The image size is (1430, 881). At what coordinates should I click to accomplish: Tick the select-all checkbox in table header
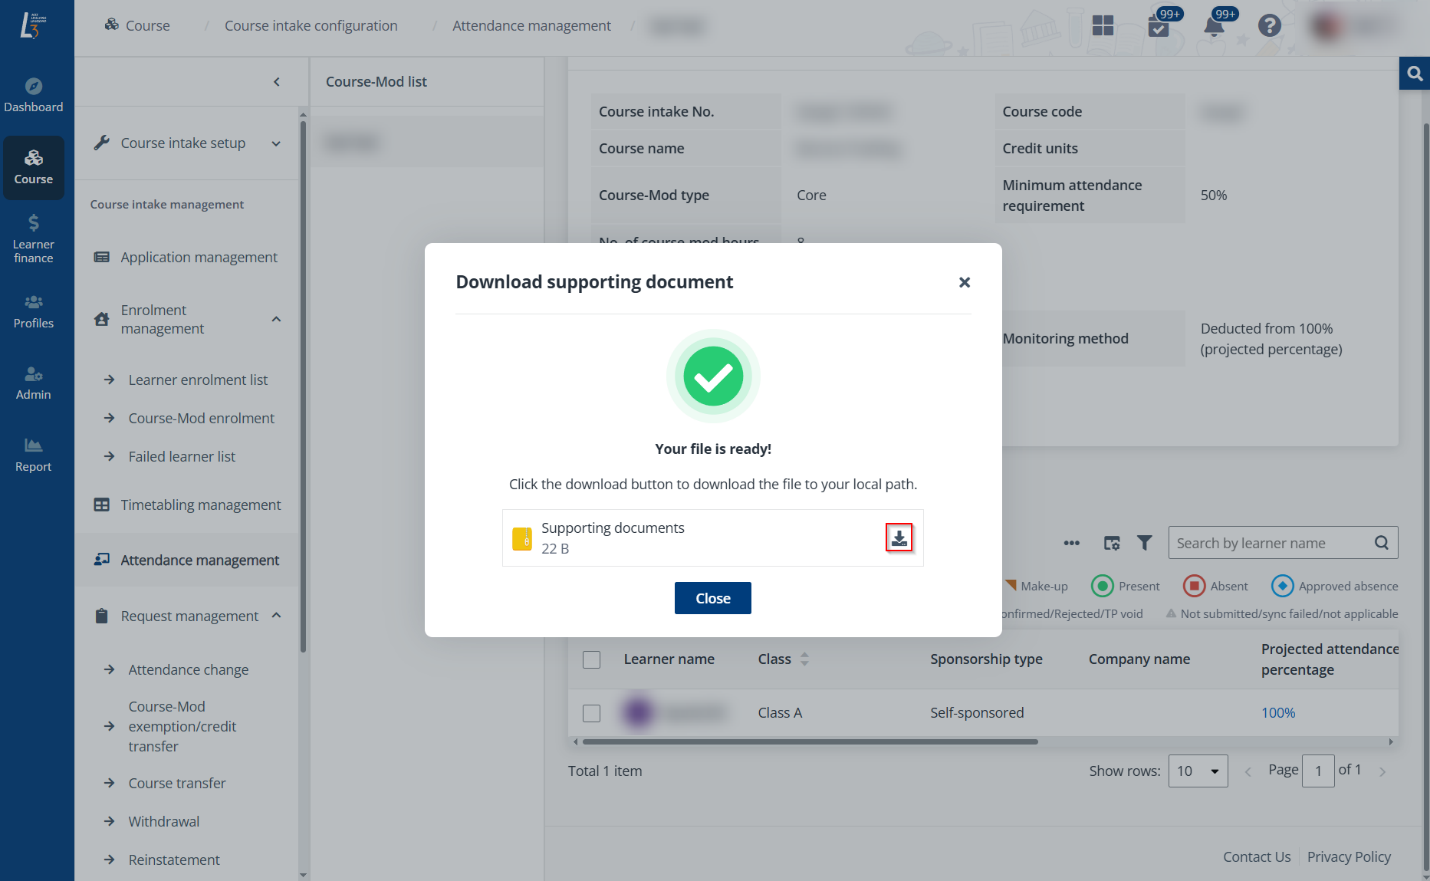pos(592,660)
